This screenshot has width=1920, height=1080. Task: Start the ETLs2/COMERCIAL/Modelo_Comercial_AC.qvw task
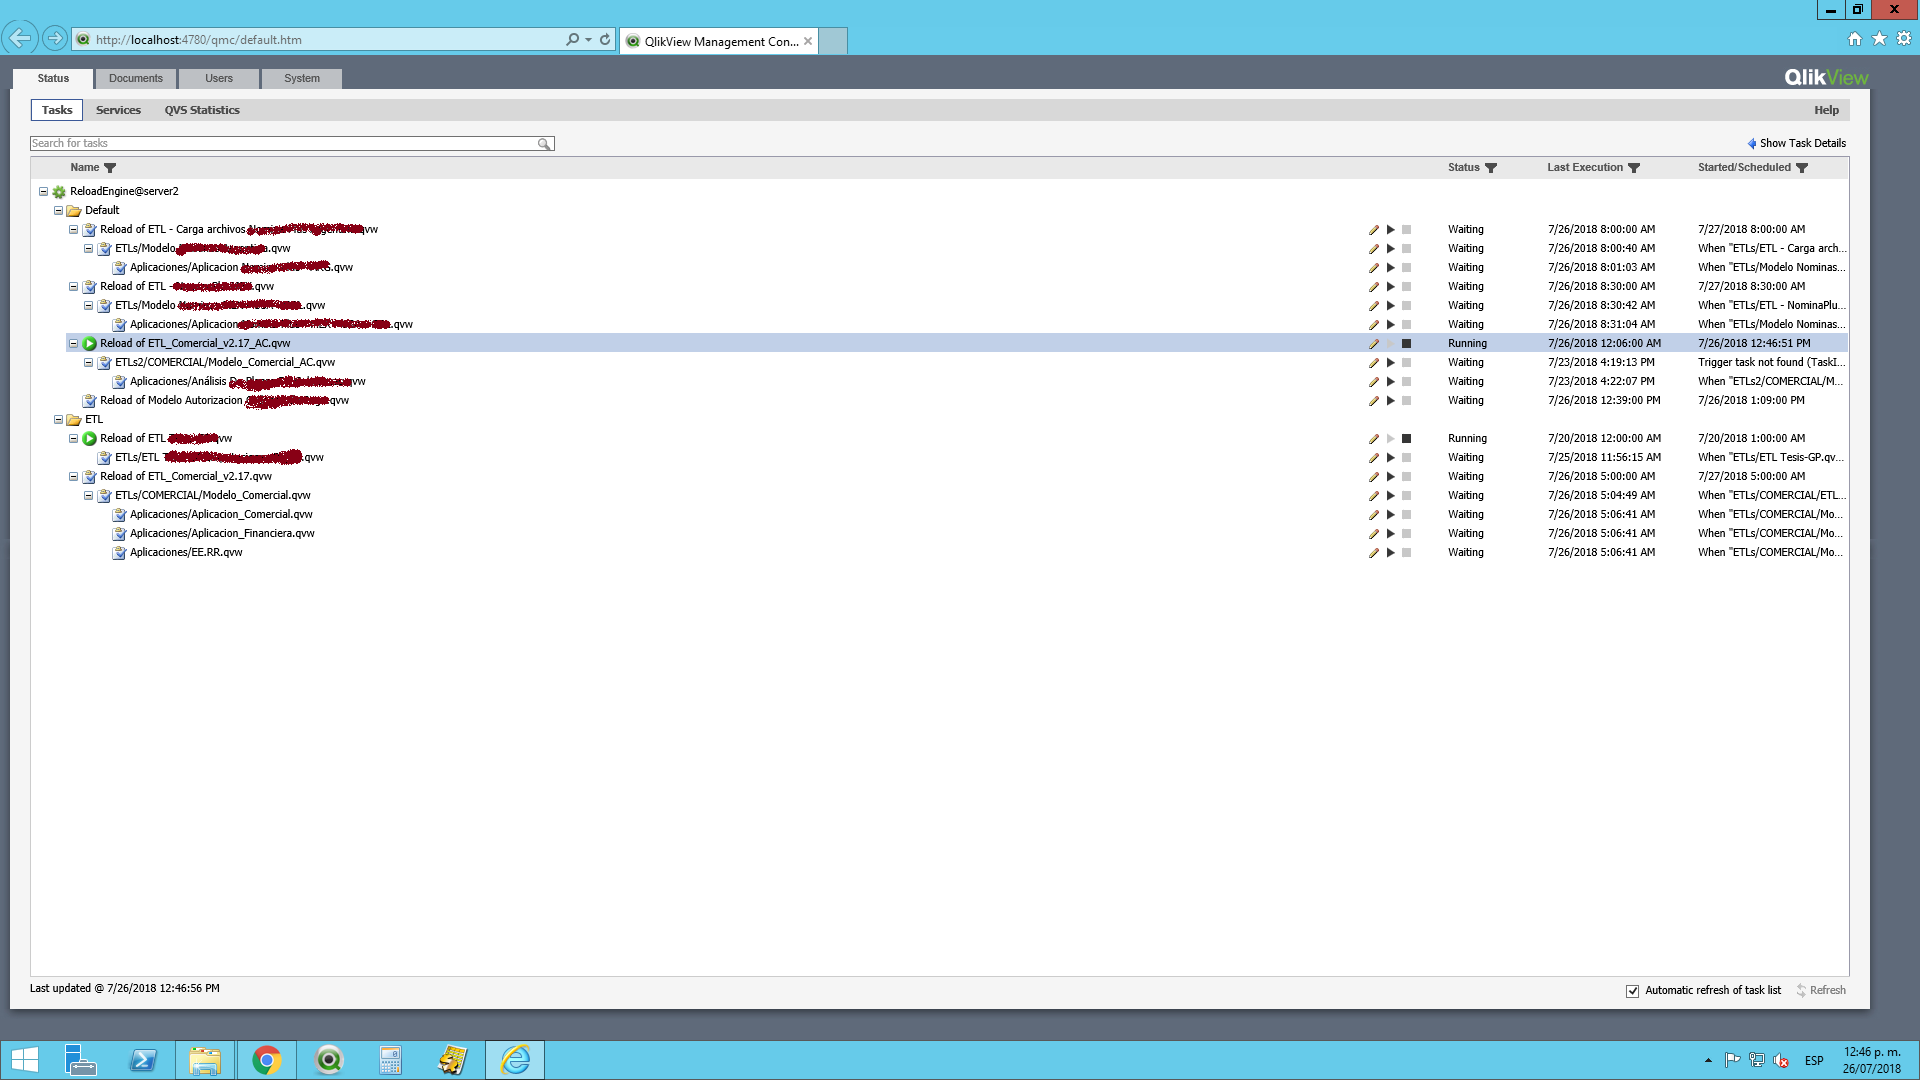[1390, 363]
